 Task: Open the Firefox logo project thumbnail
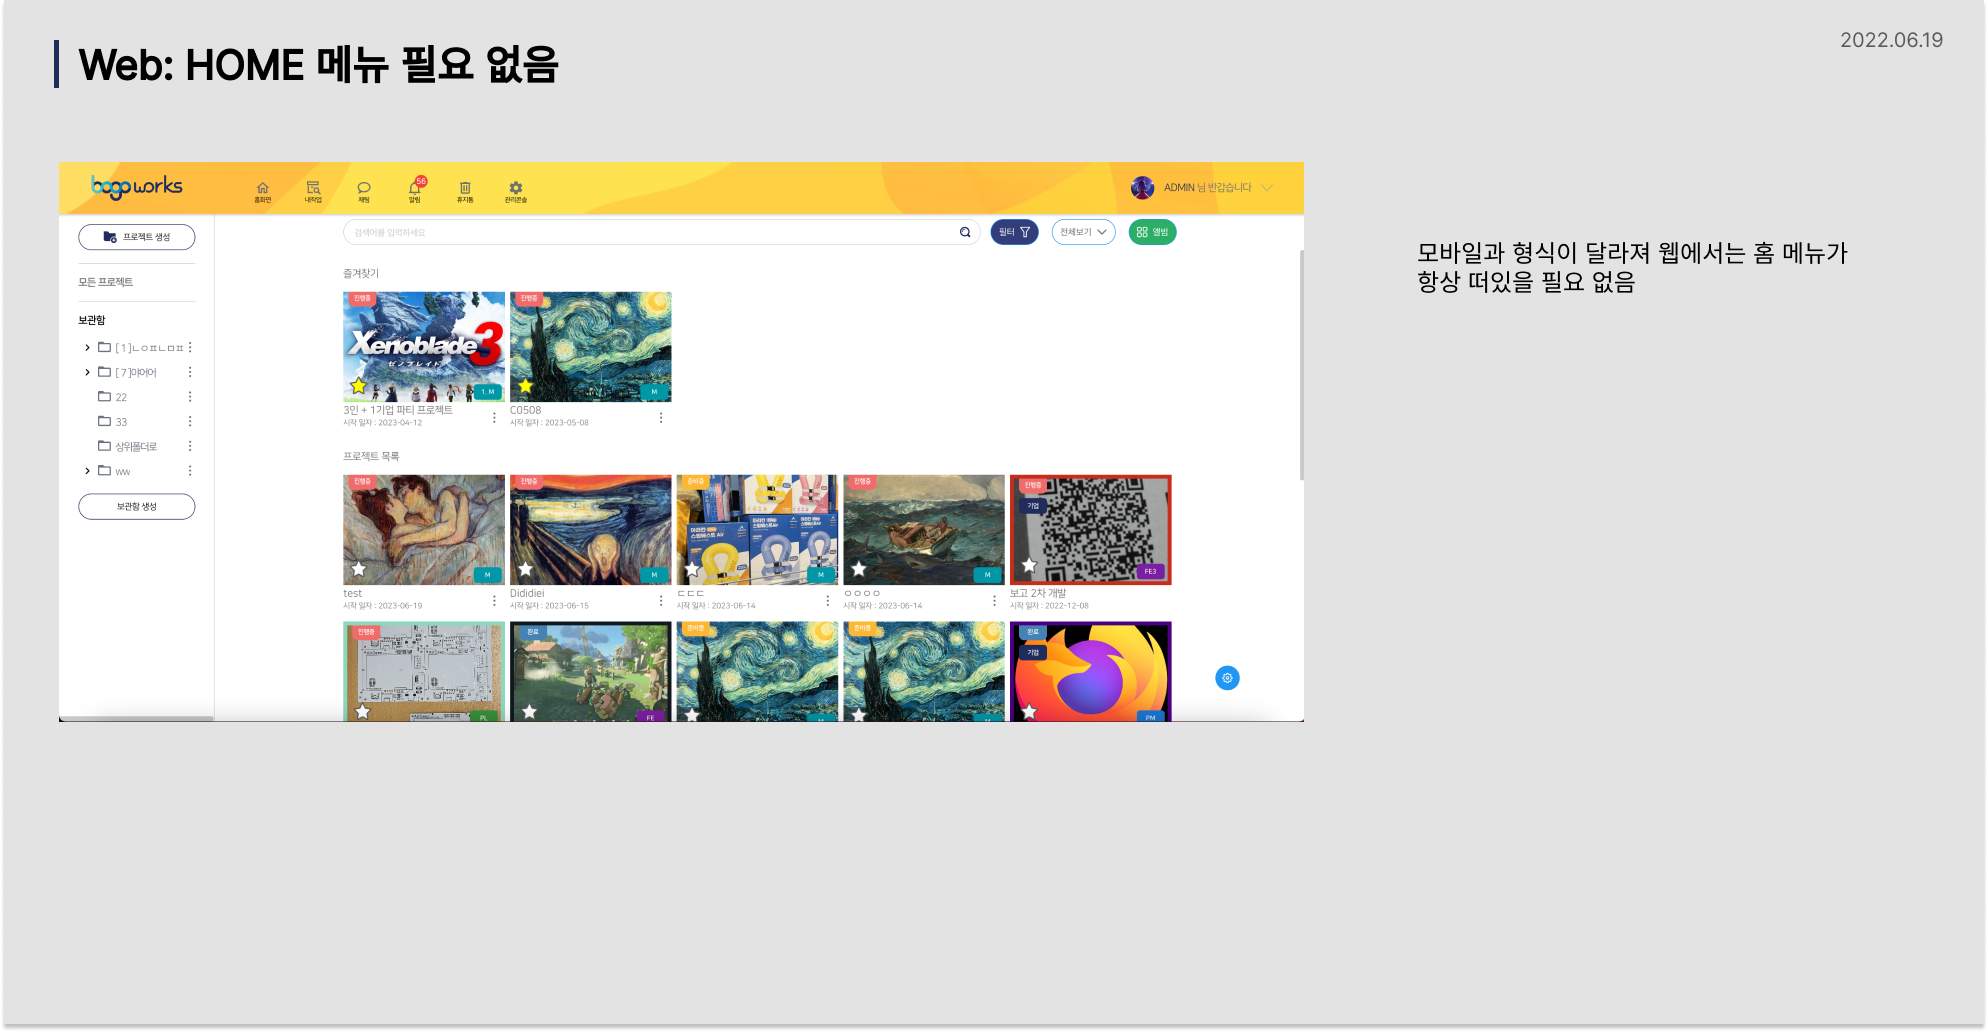(x=1091, y=671)
